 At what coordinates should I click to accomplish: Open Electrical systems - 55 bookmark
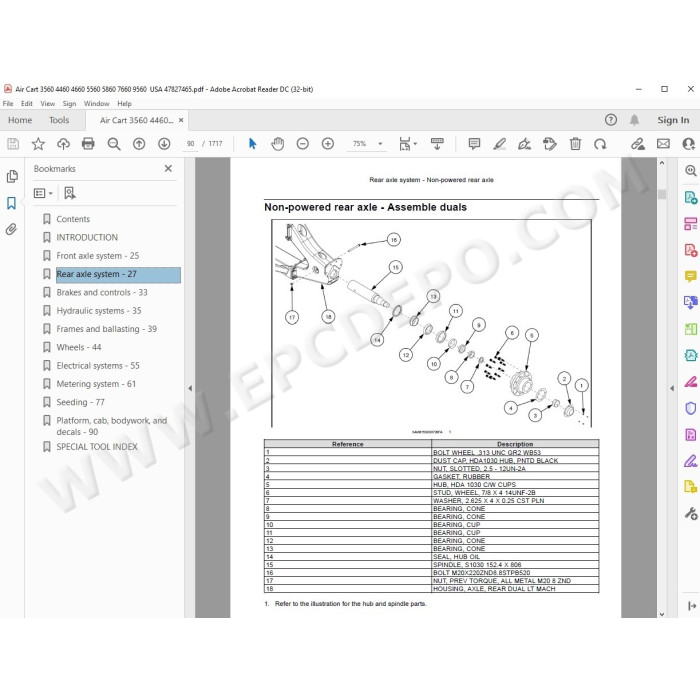pos(98,366)
